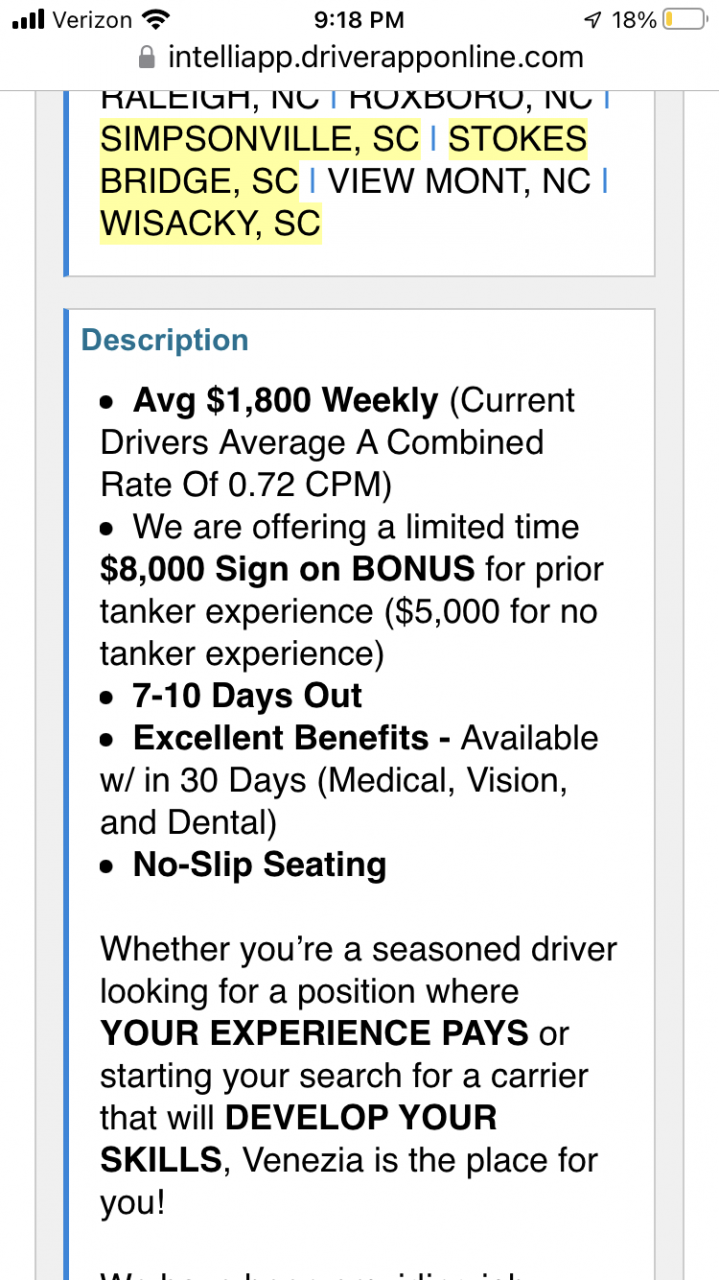Click the $8,000 Sign on BONUS text

[287, 569]
